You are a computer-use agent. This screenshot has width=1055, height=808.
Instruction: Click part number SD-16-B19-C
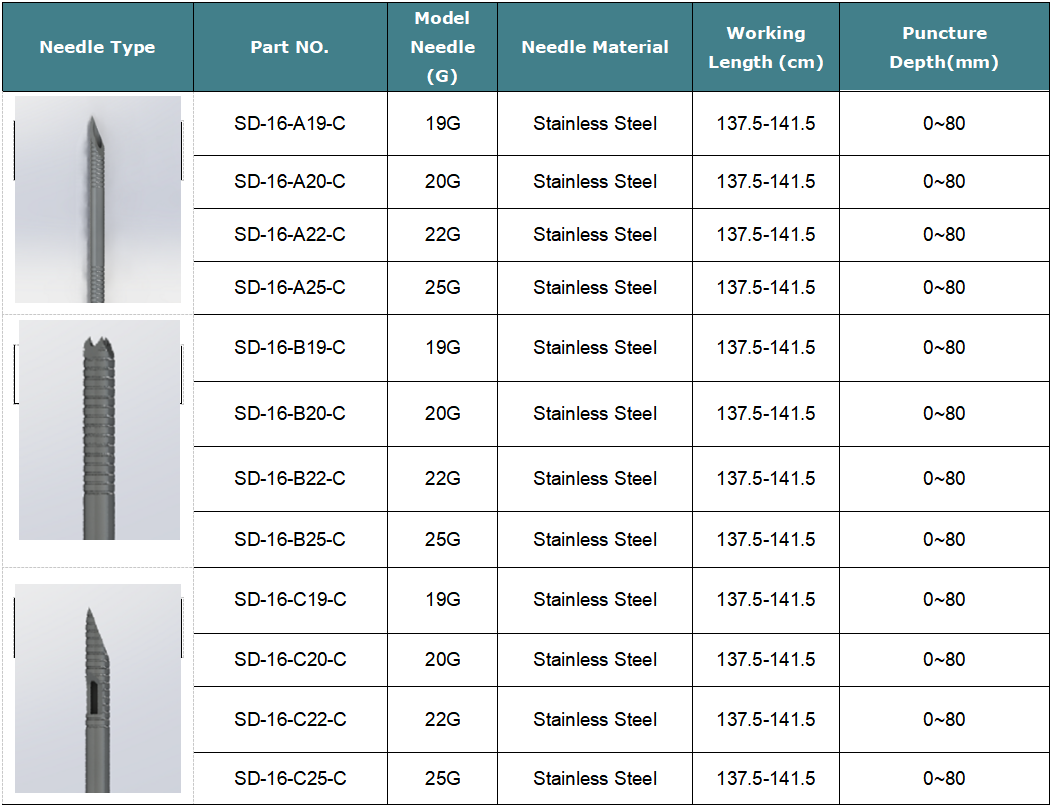click(290, 348)
